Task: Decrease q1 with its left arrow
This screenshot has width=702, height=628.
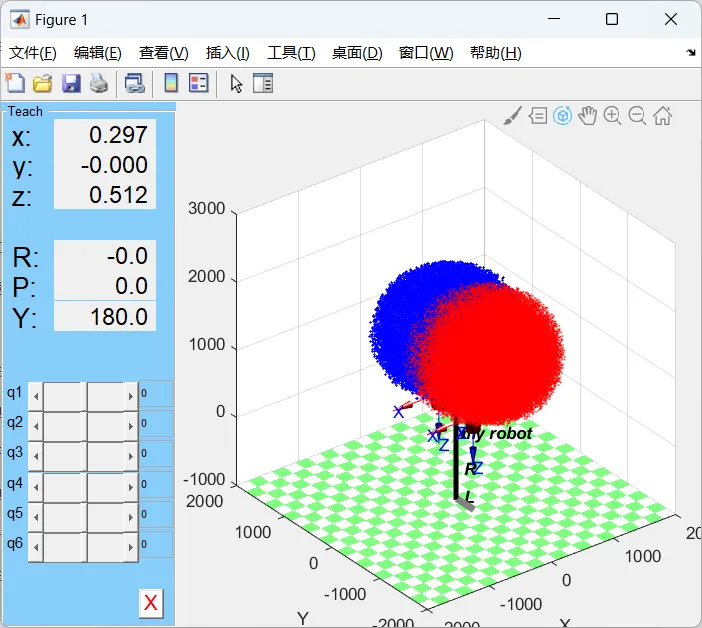Action: pyautogui.click(x=36, y=397)
